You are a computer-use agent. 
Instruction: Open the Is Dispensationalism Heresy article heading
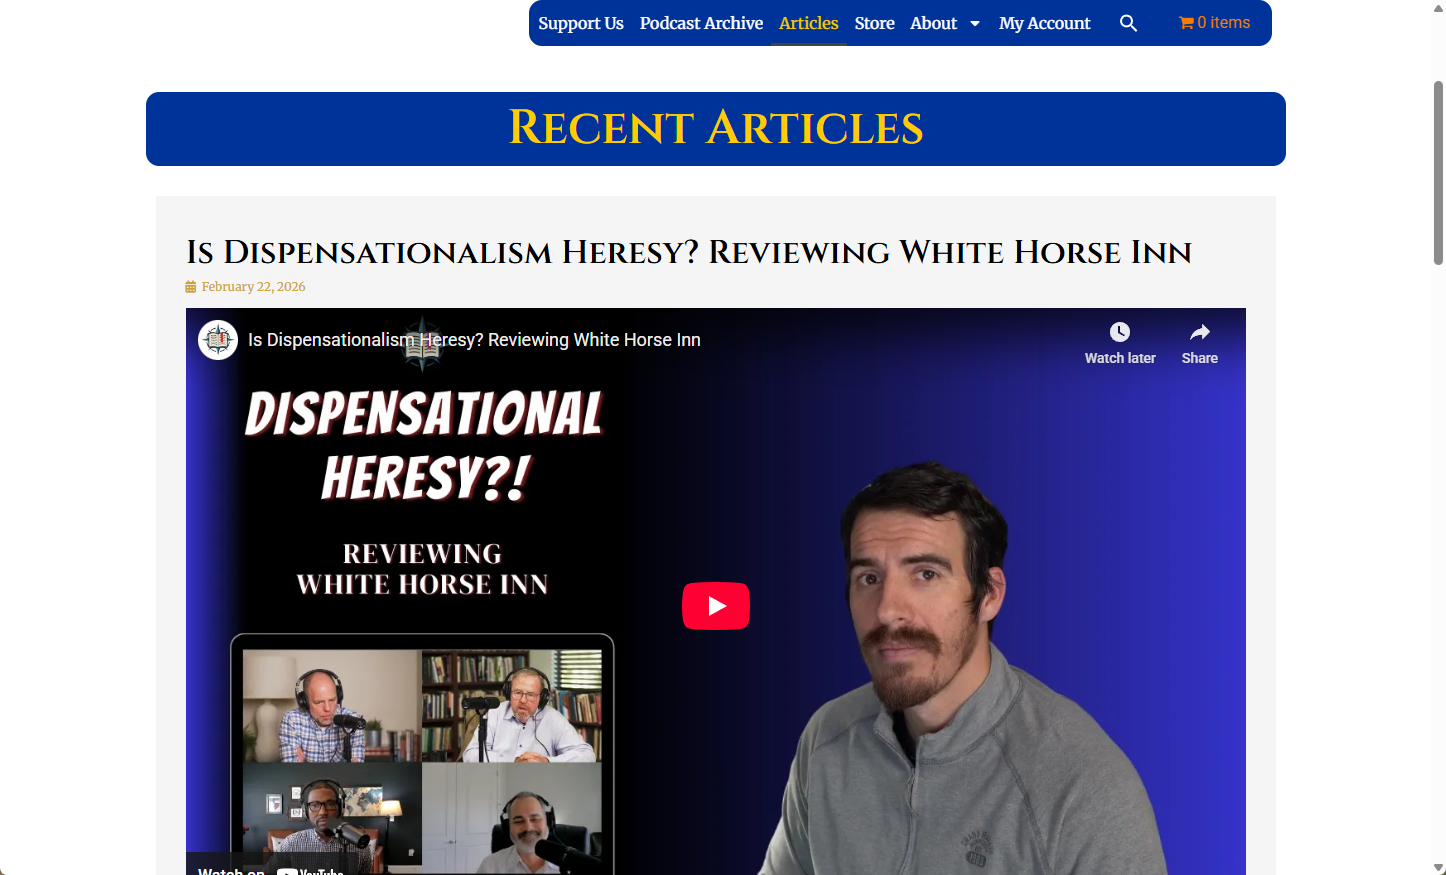688,252
